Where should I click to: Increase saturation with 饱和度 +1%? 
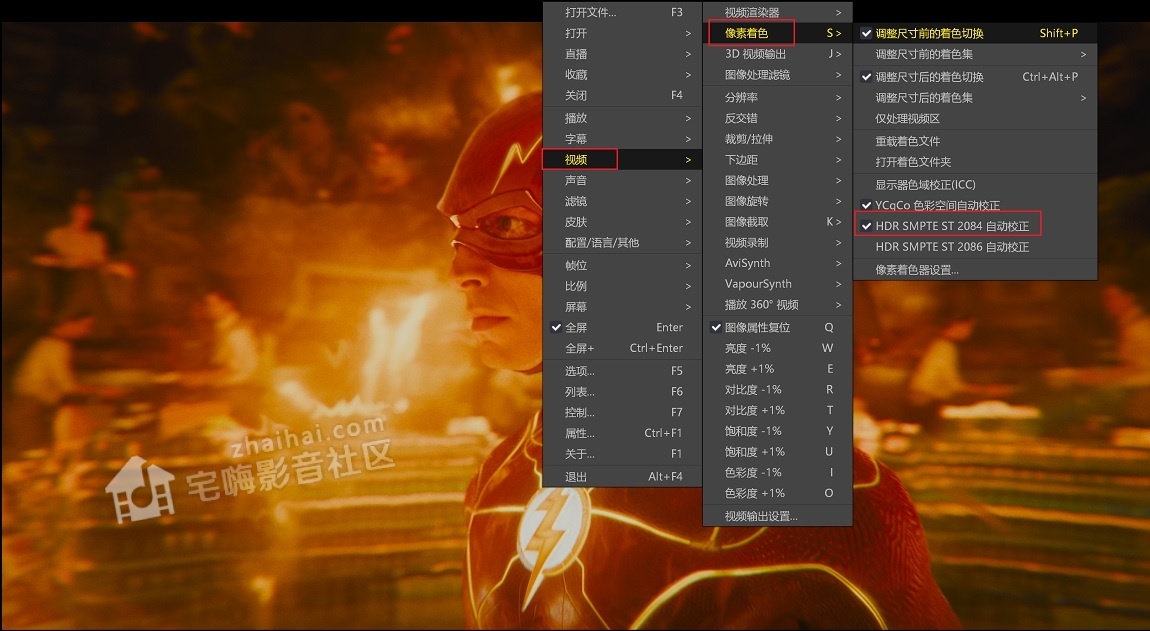(x=777, y=451)
